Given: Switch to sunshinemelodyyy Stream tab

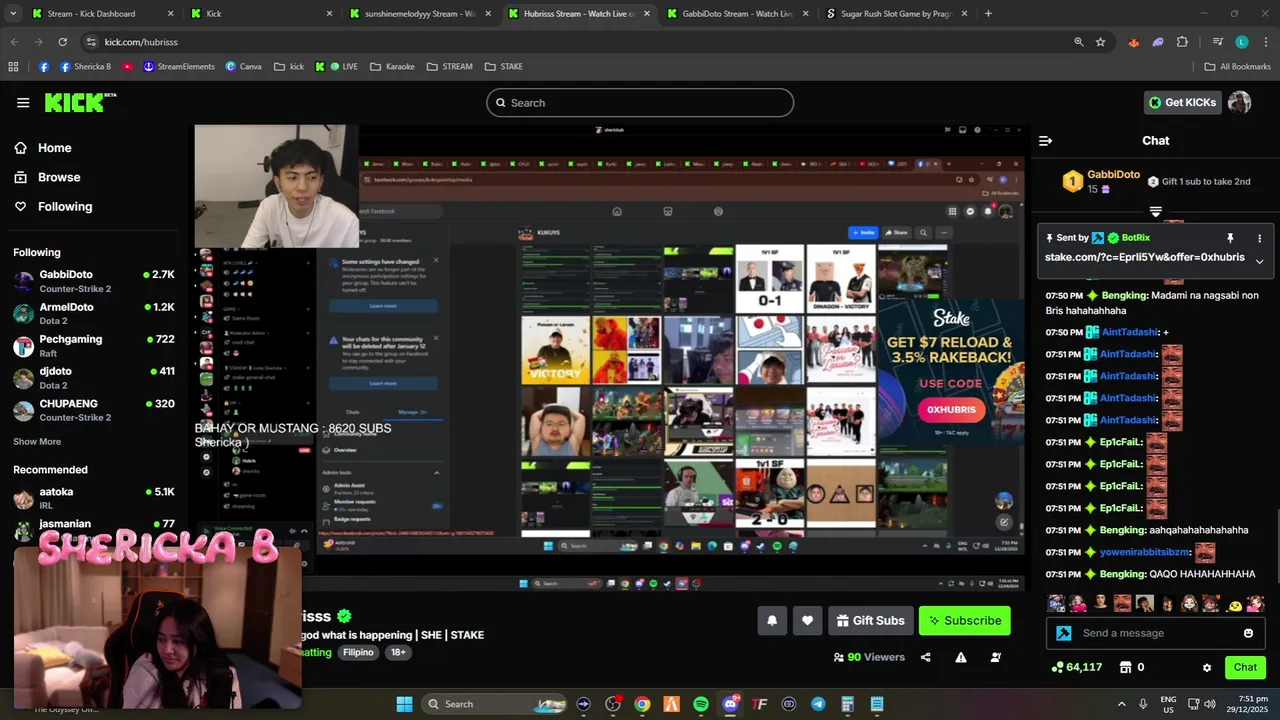Looking at the screenshot, I should click(420, 14).
